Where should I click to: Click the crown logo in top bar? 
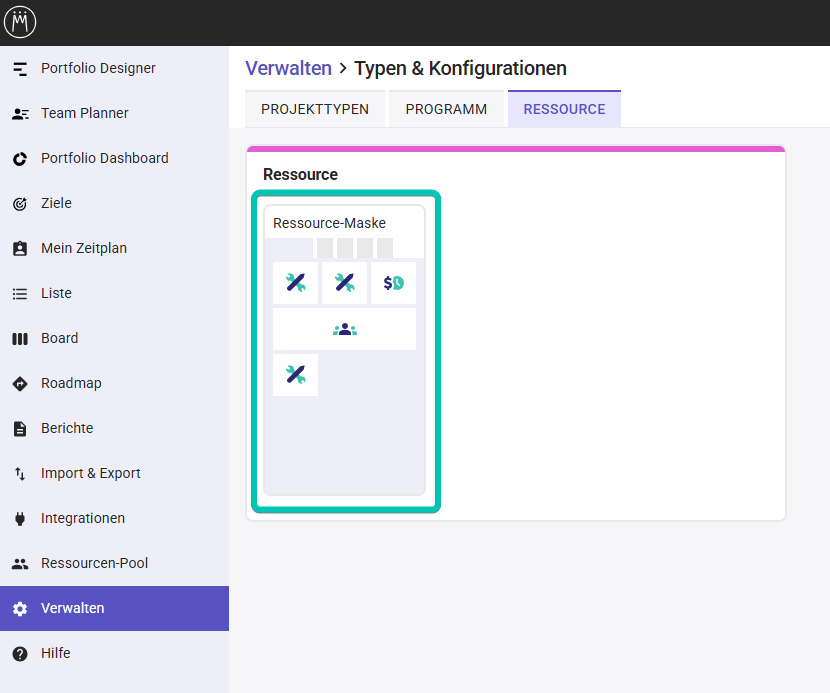click(20, 22)
